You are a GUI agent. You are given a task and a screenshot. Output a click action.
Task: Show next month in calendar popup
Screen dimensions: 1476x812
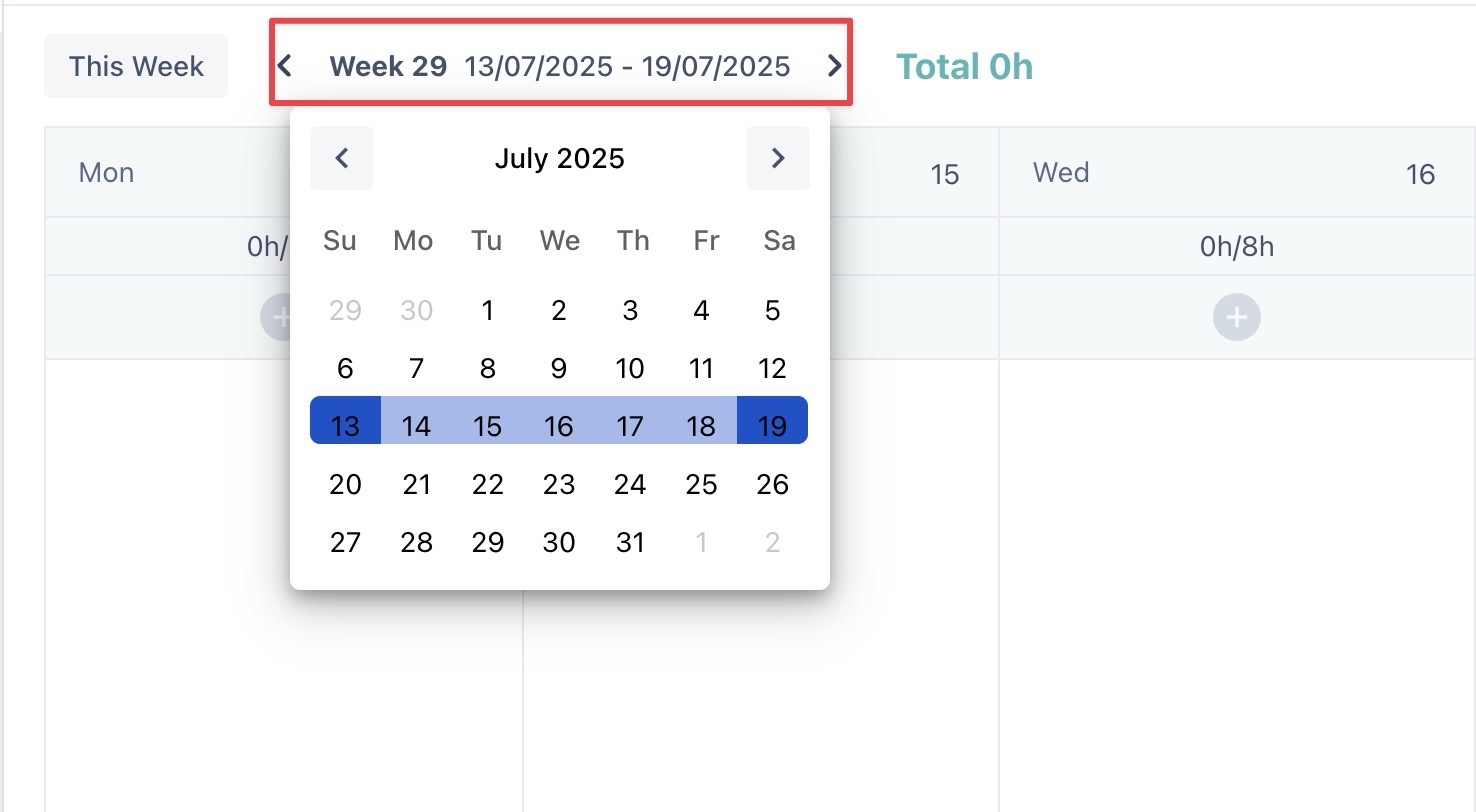[x=778, y=158]
